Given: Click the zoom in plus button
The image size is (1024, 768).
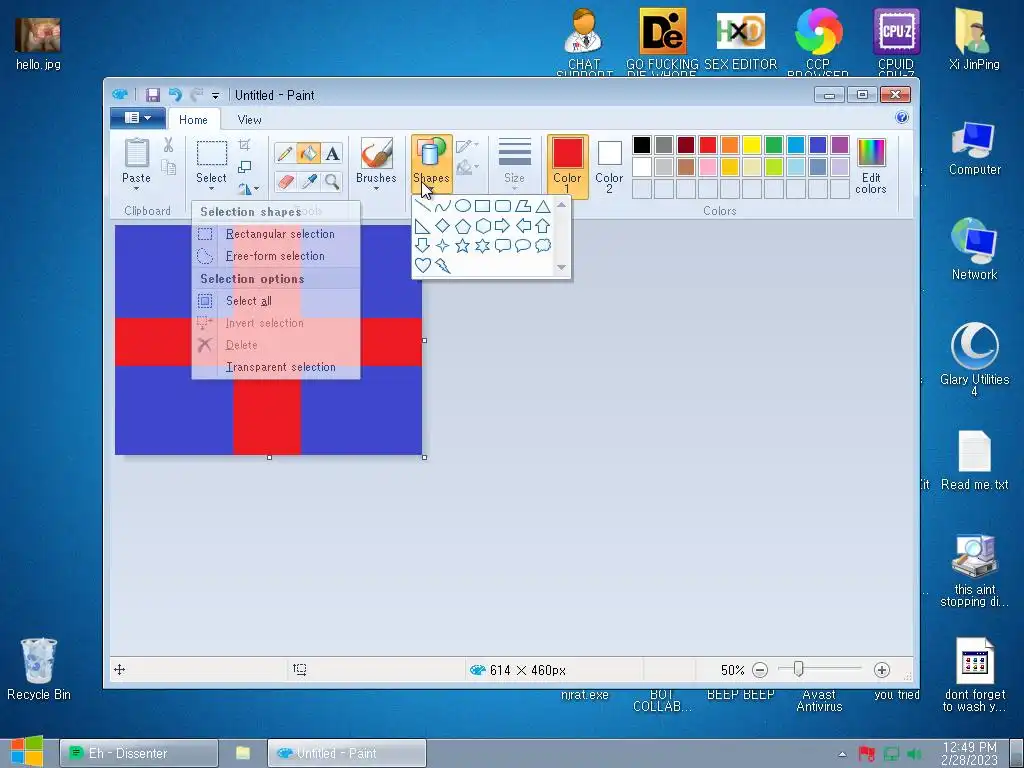Looking at the screenshot, I should [882, 670].
